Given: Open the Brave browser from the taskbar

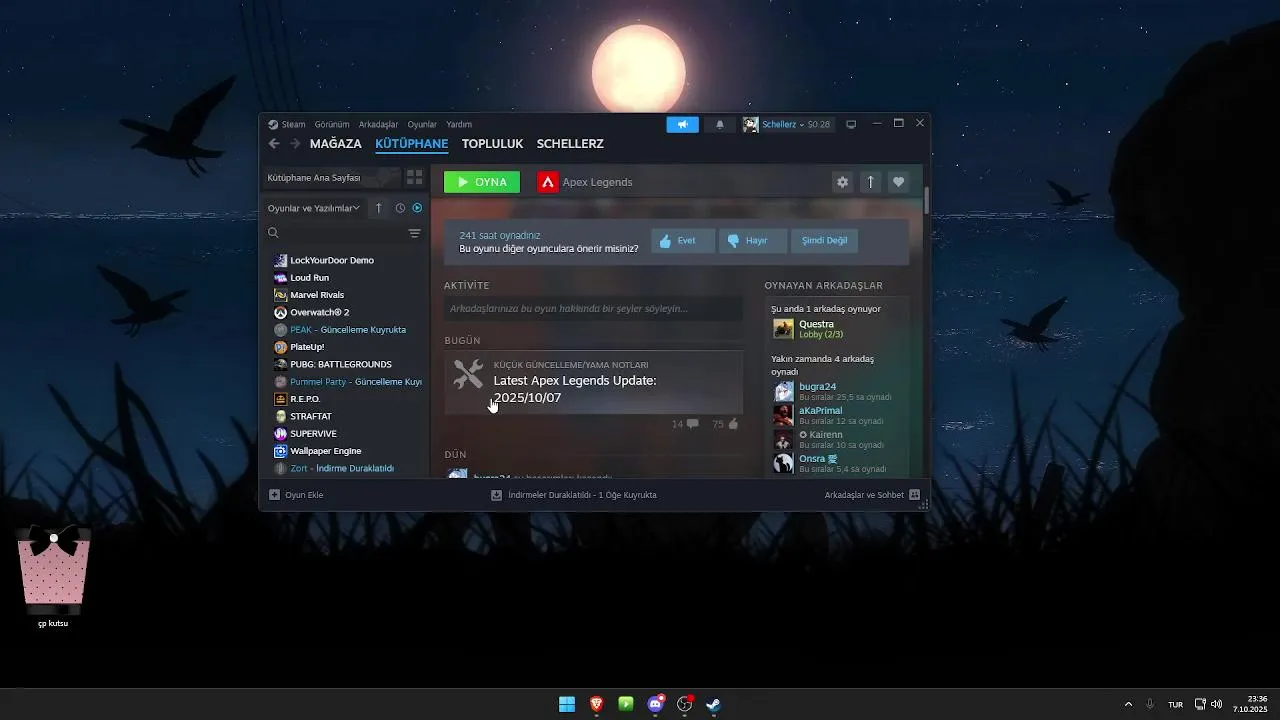Looking at the screenshot, I should tap(597, 704).
